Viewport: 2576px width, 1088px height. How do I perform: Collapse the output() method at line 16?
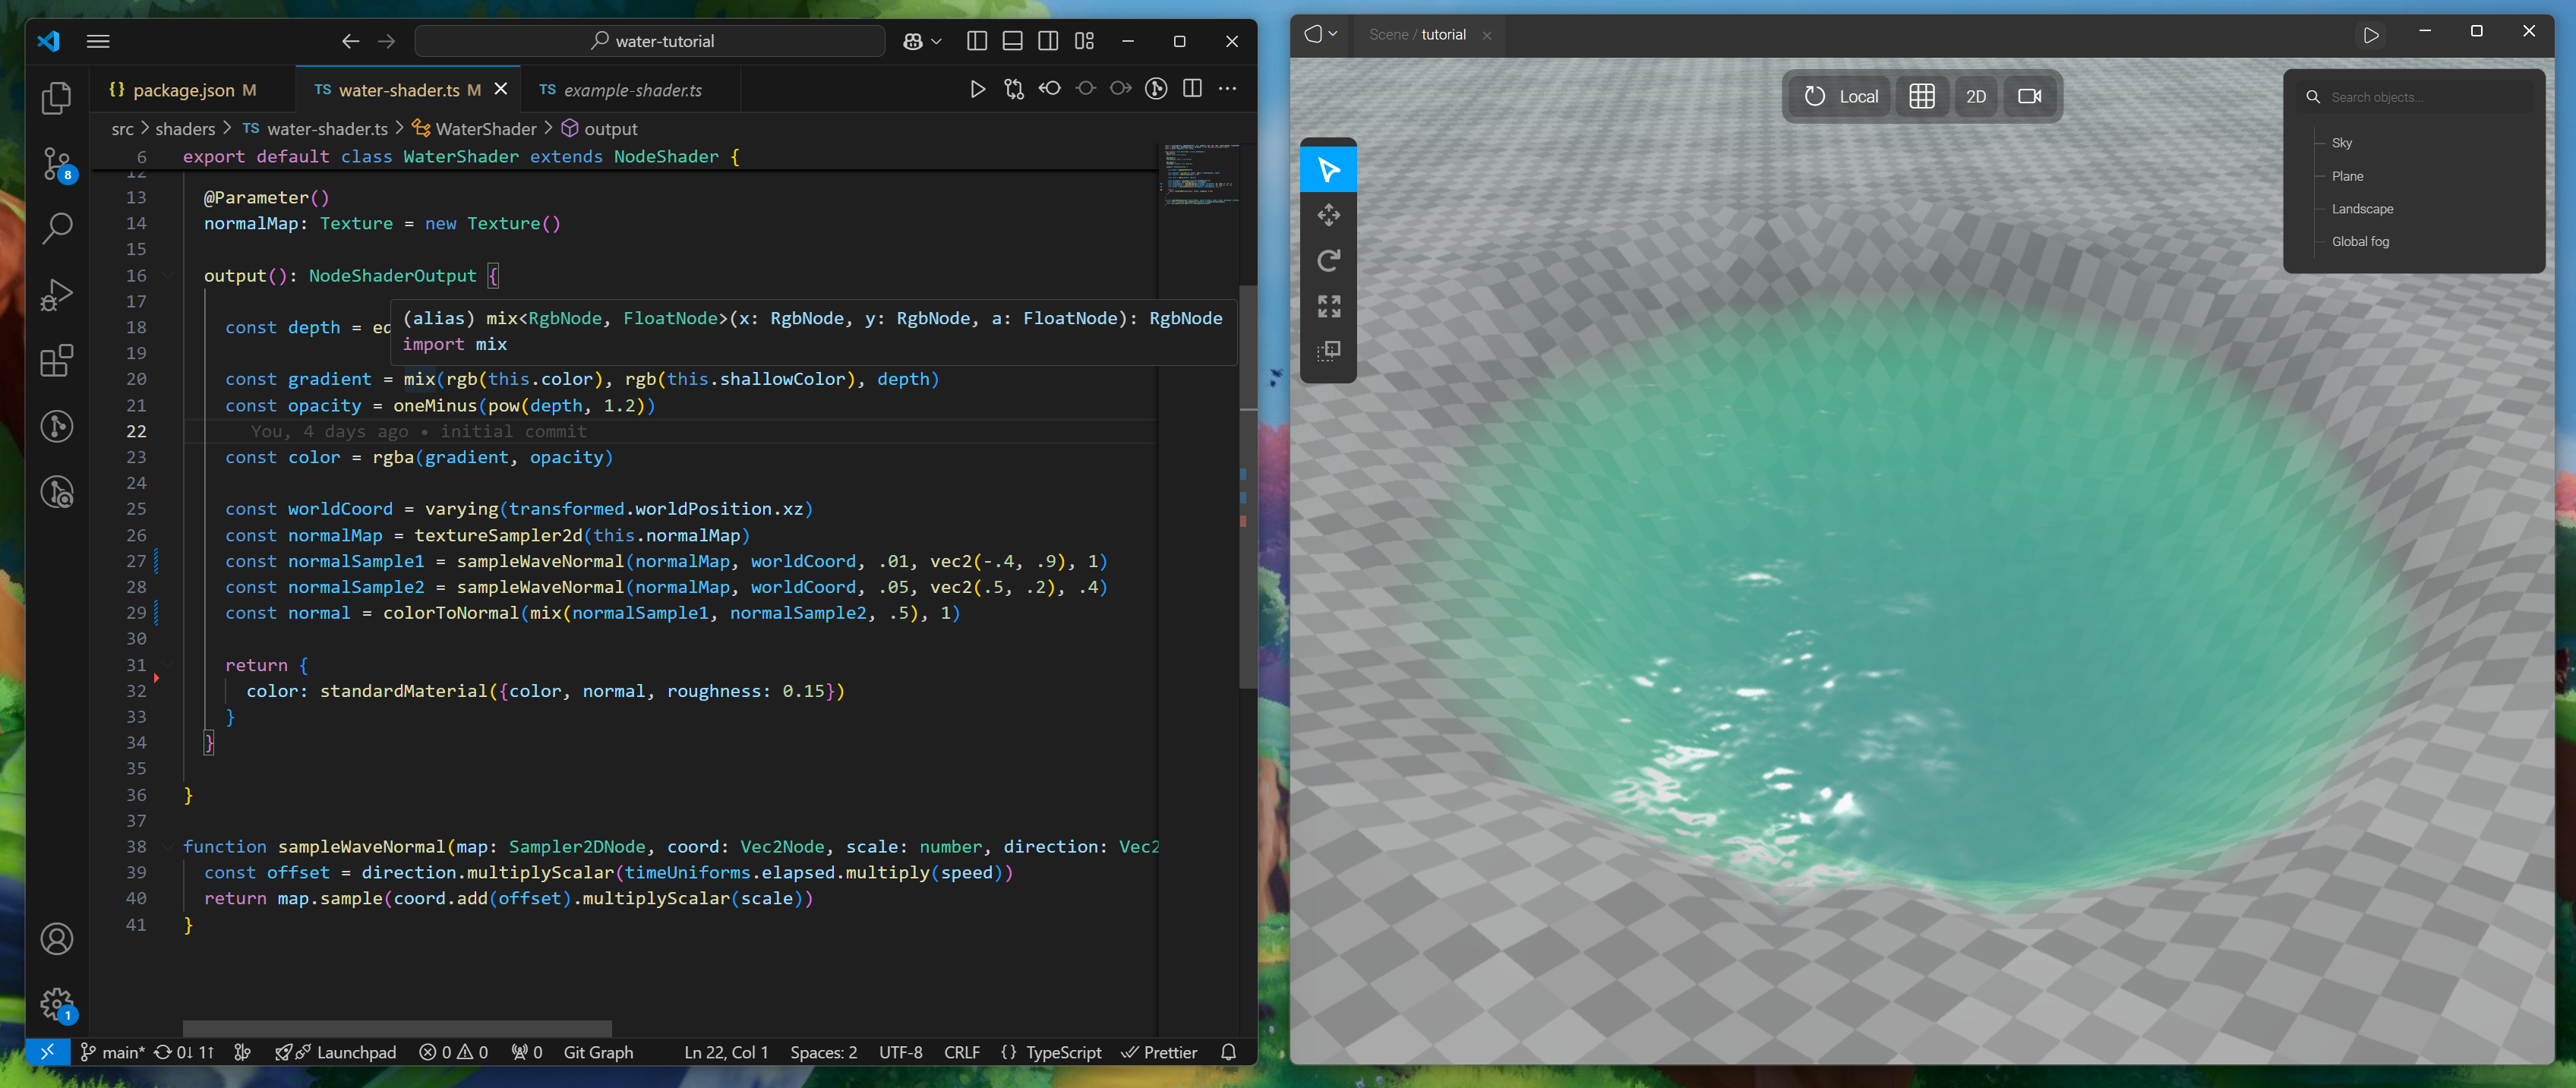pyautogui.click(x=168, y=276)
